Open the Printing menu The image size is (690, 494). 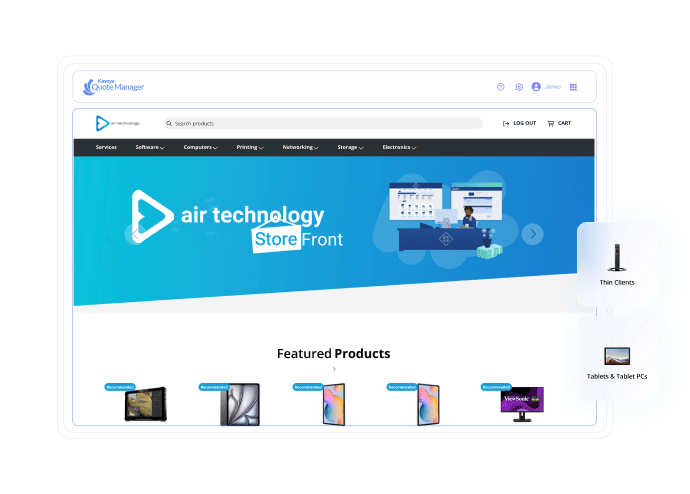[250, 147]
